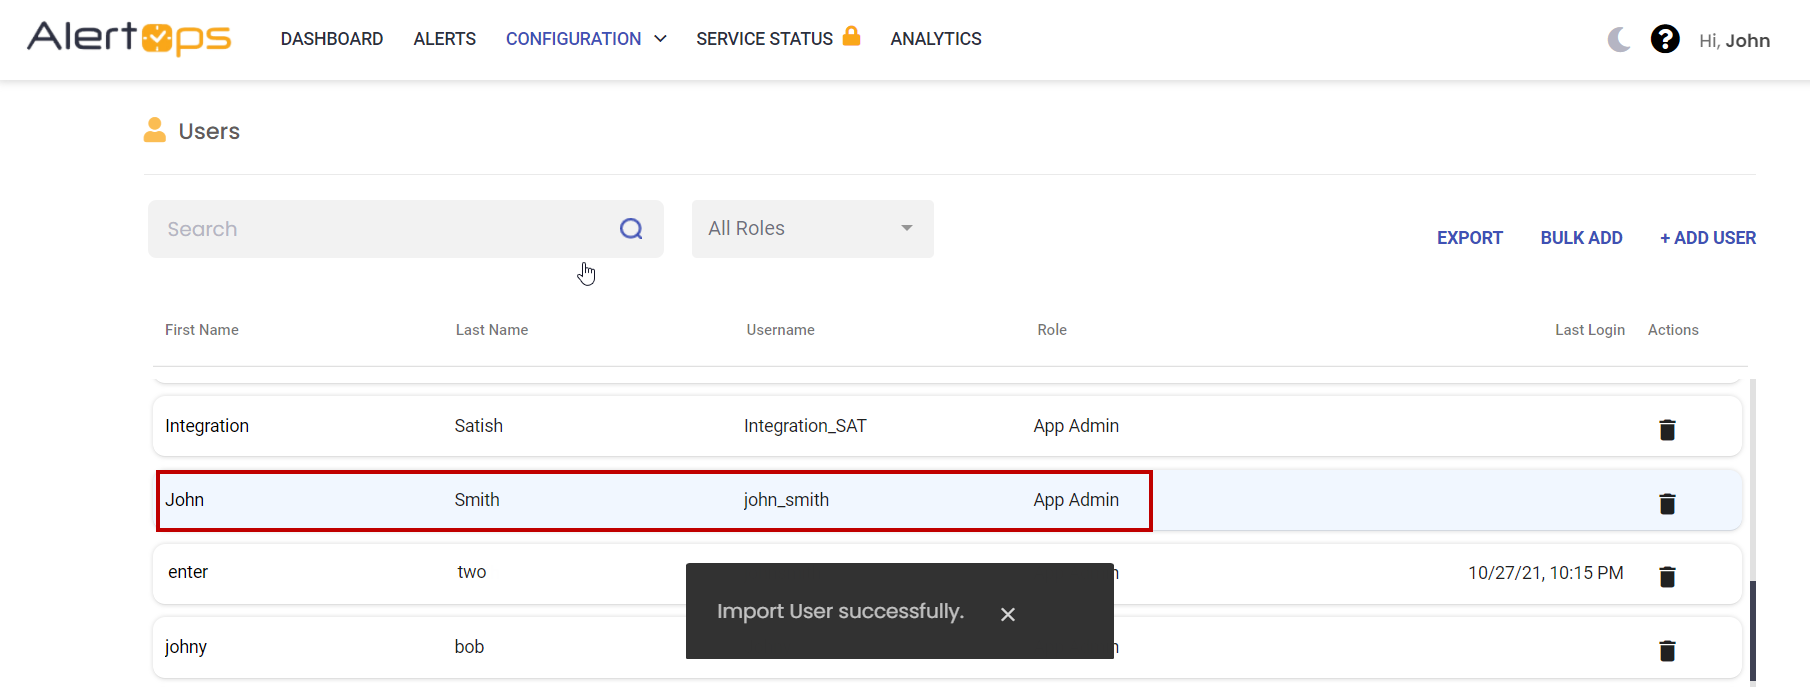Click the users list scrollbar
1810x687 pixels.
(1753, 630)
